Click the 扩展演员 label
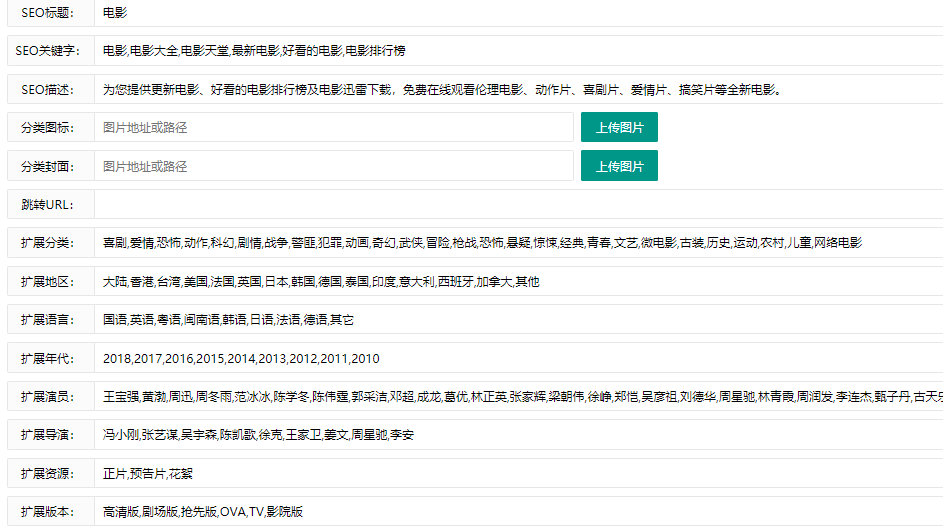 [47, 397]
